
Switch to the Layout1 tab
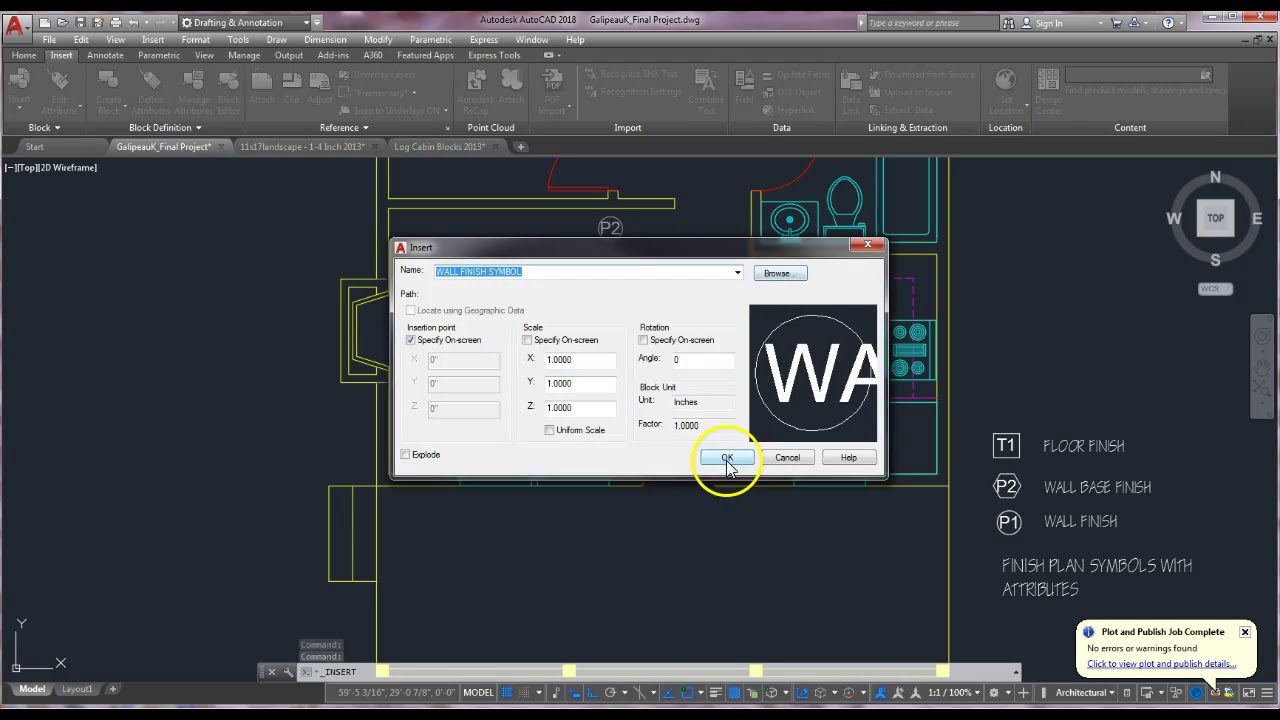pos(77,689)
